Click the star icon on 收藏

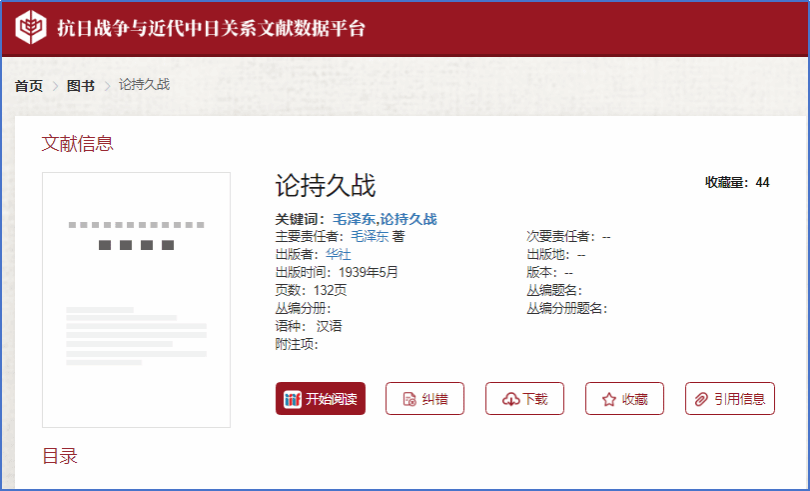(x=609, y=399)
